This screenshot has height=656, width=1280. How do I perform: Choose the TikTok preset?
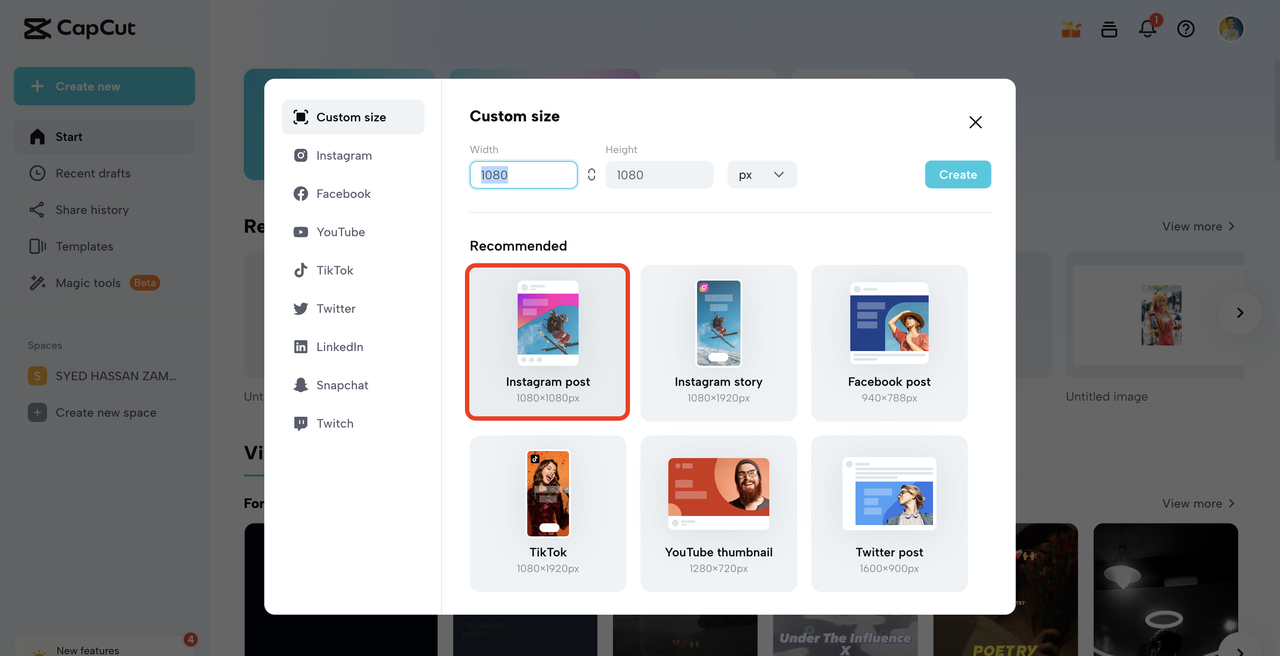click(x=548, y=513)
